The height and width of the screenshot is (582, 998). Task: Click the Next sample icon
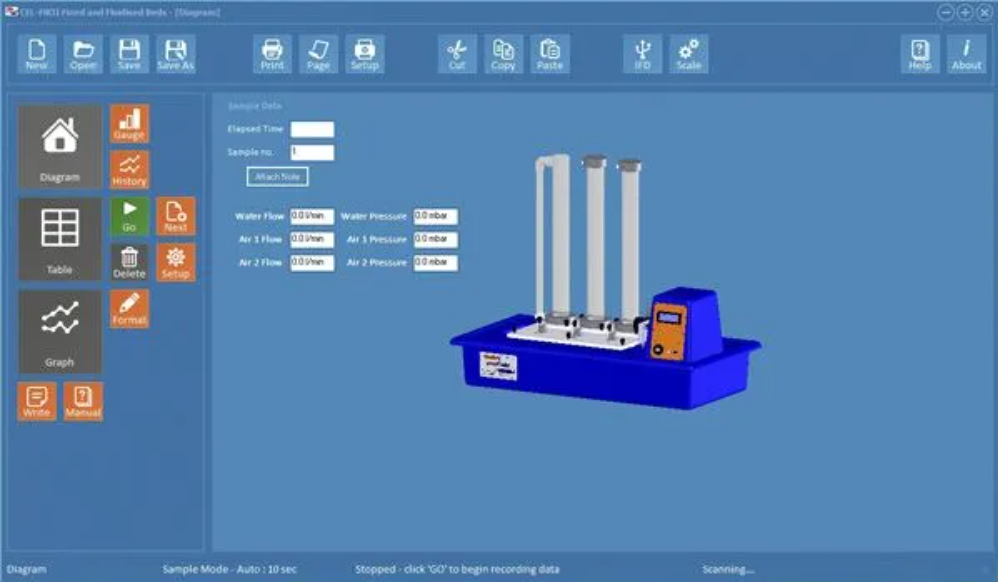pyautogui.click(x=175, y=216)
